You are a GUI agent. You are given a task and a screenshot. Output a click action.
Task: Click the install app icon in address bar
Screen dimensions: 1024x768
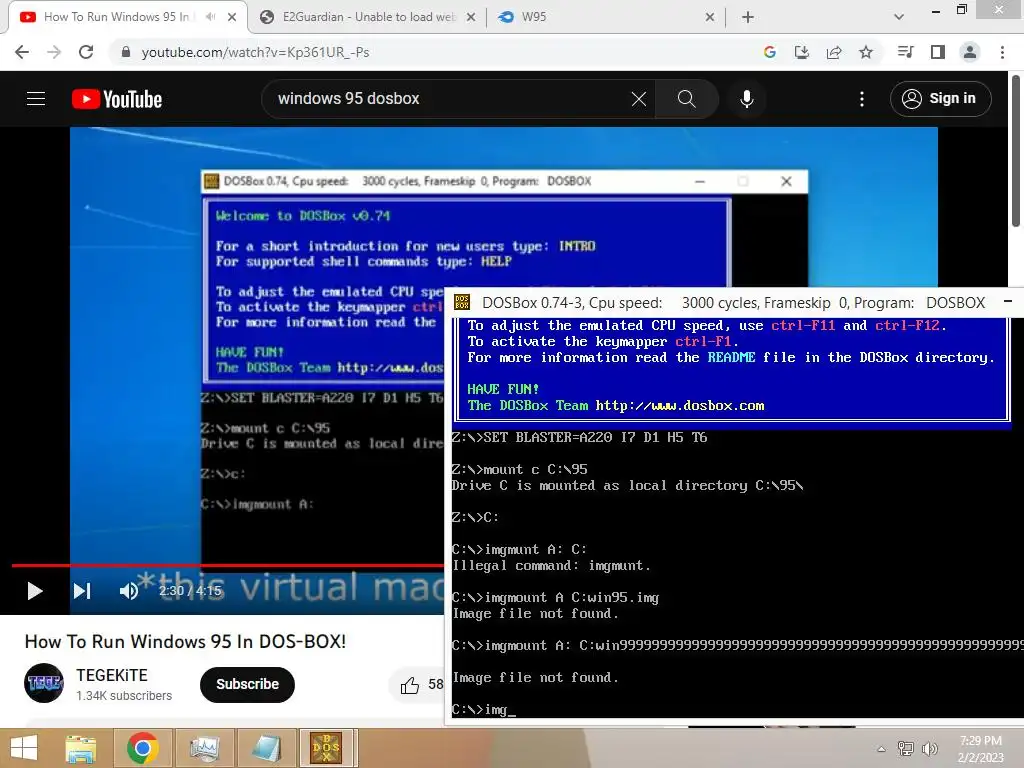802,52
